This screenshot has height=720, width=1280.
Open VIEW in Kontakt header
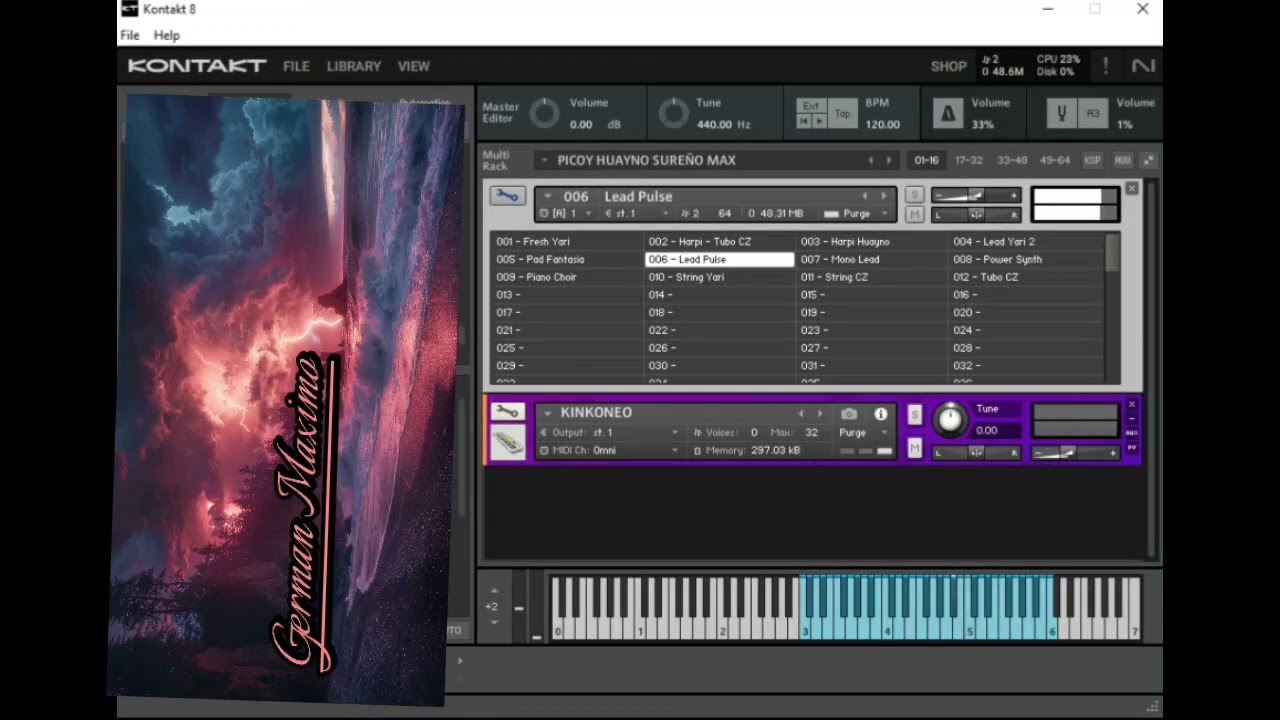click(414, 66)
